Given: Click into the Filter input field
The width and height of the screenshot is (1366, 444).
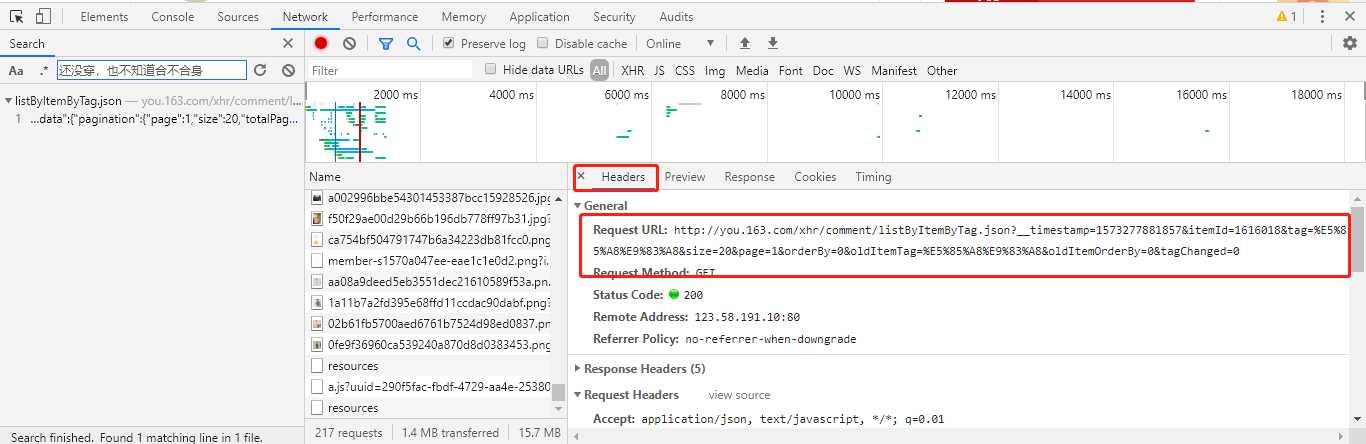Looking at the screenshot, I should [x=390, y=70].
